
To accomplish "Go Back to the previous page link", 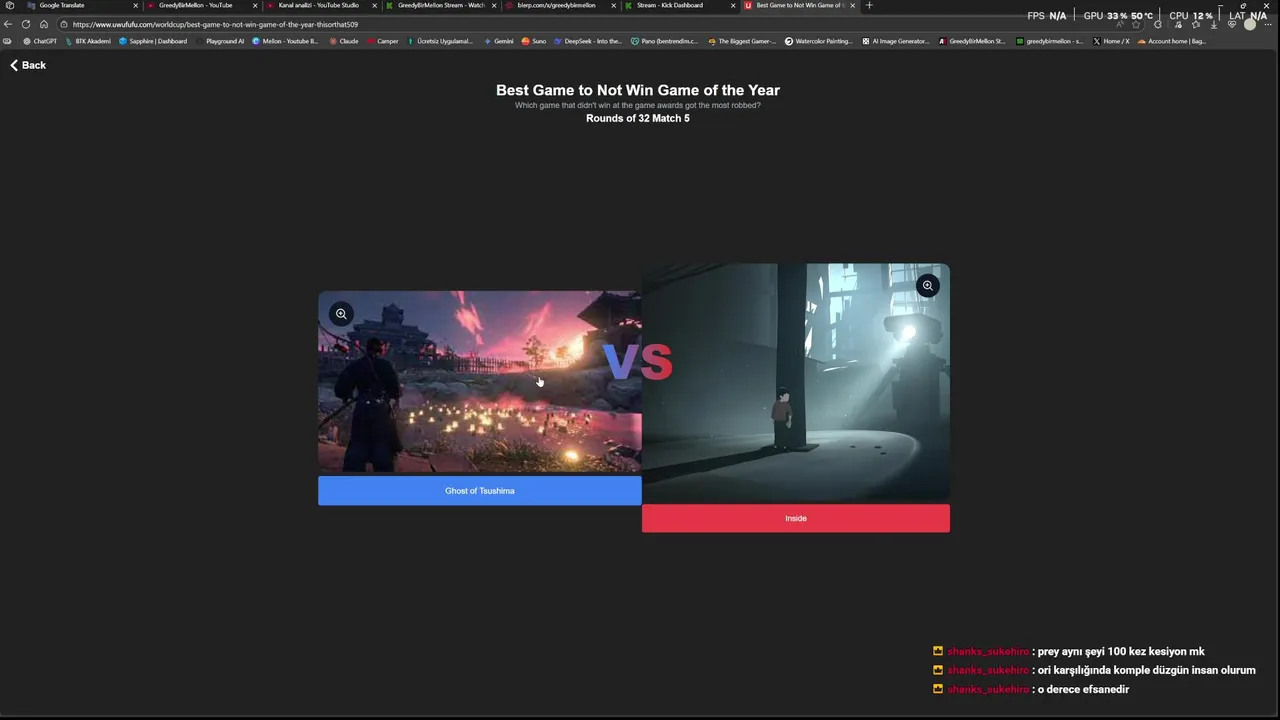I will pos(28,65).
